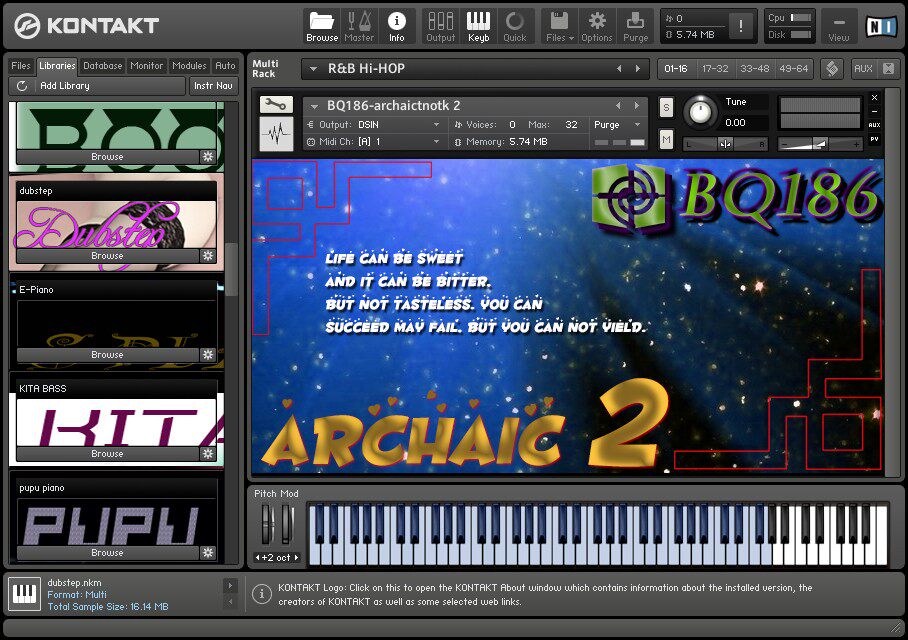Toggle instrument header AUX view

[x=874, y=125]
